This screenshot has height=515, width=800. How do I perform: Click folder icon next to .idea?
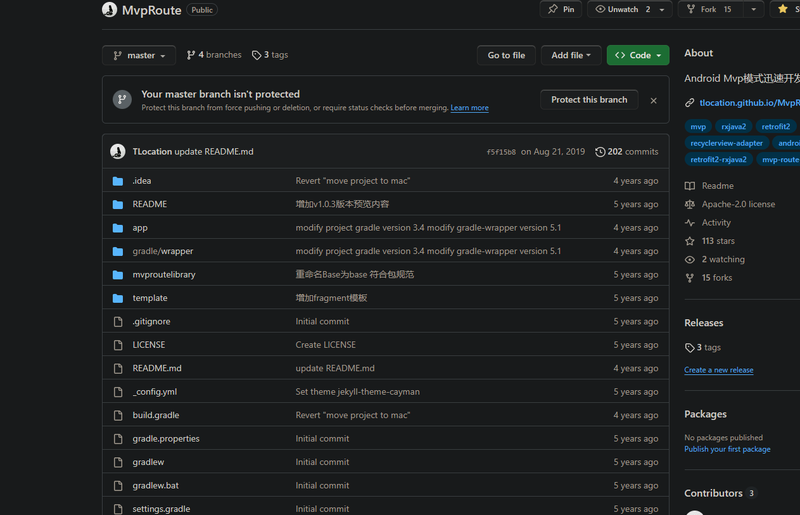pos(118,181)
